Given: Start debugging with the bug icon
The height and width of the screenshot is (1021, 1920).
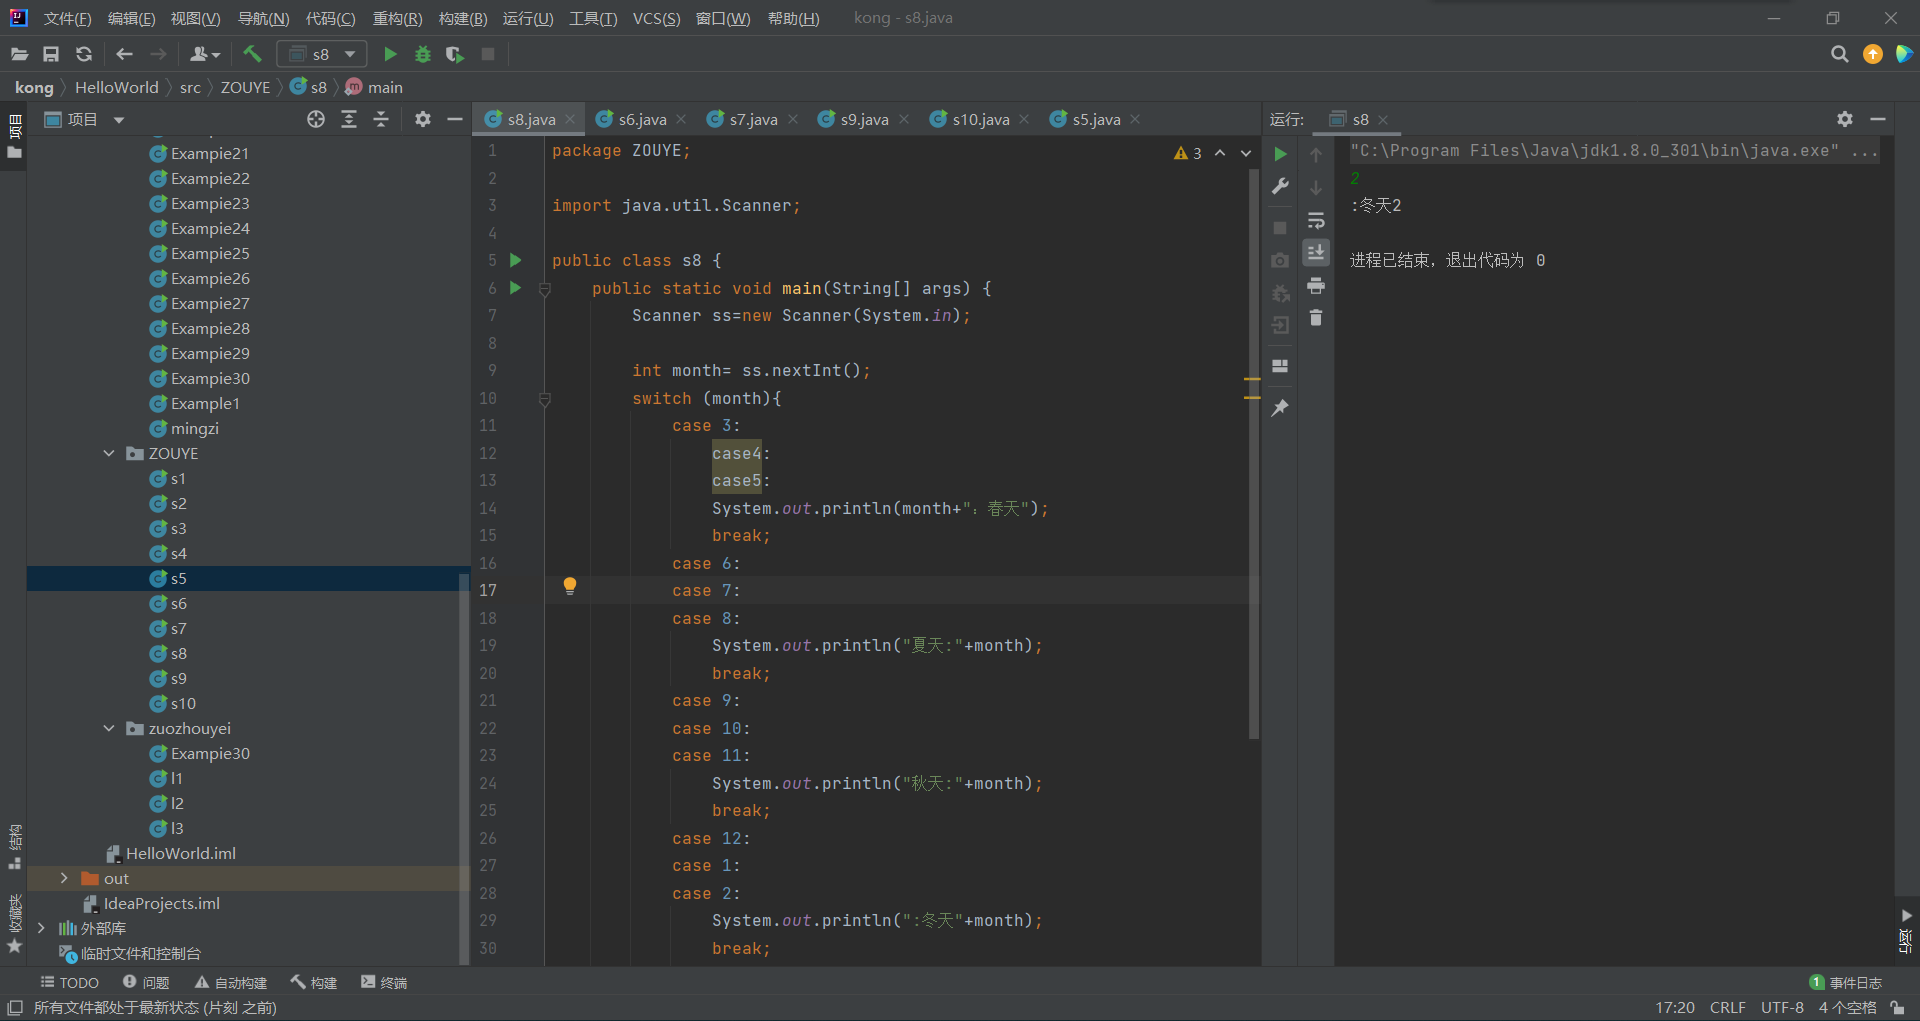Looking at the screenshot, I should coord(423,54).
